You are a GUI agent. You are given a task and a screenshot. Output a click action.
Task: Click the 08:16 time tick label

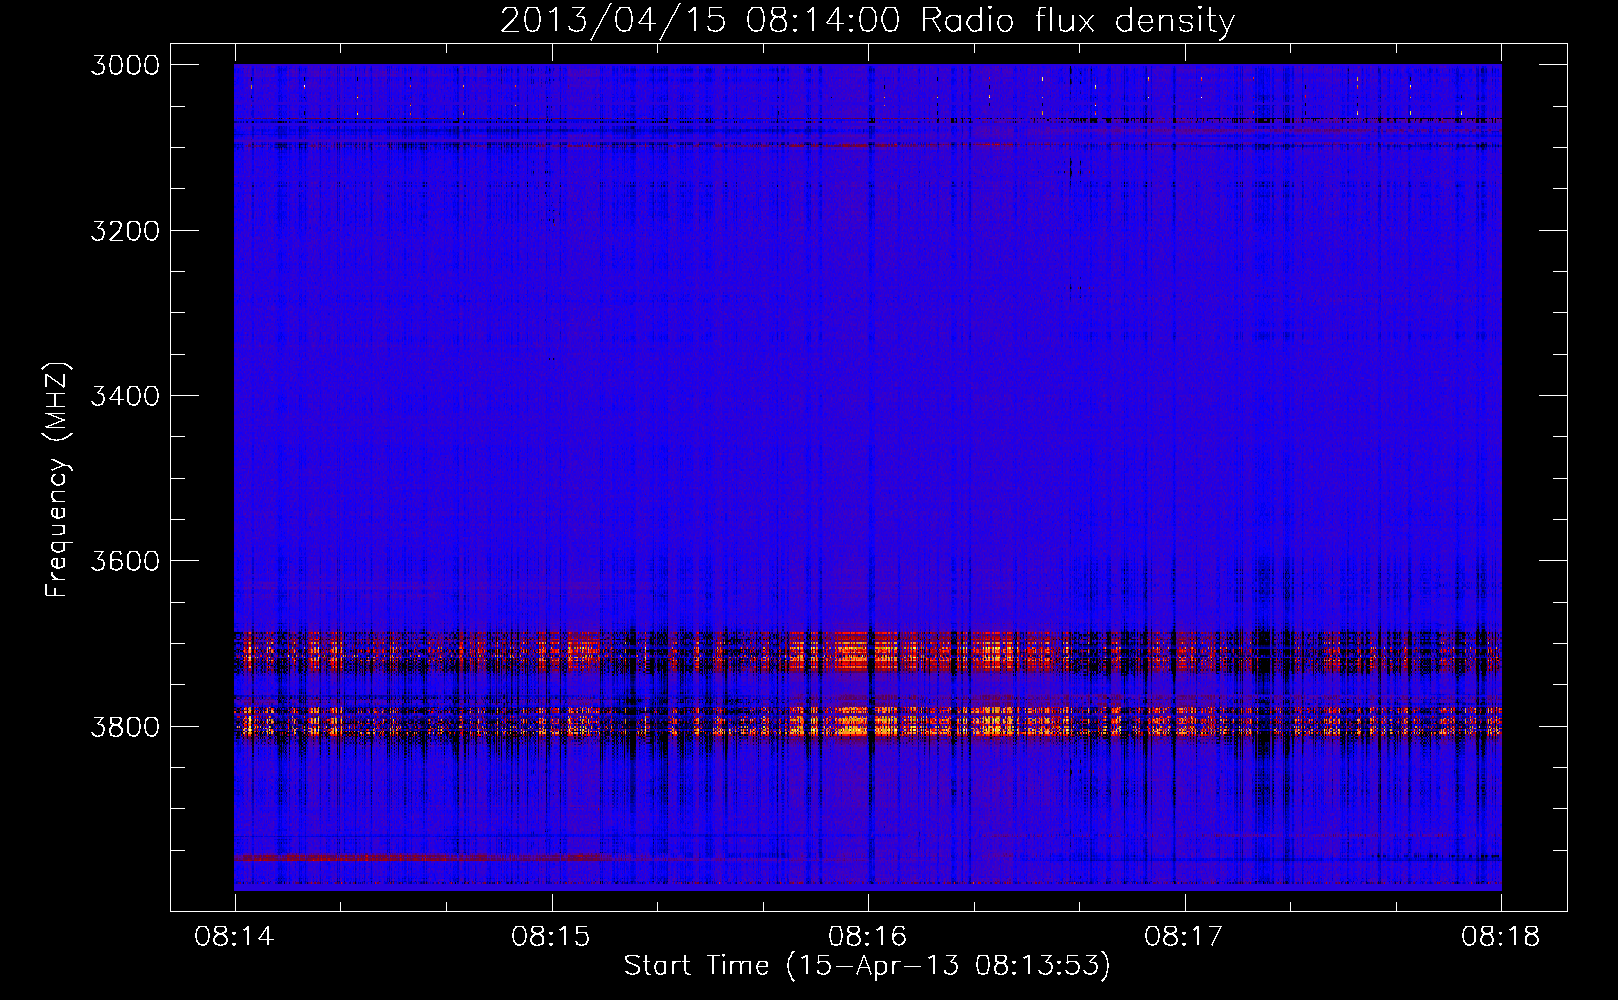[x=868, y=936]
